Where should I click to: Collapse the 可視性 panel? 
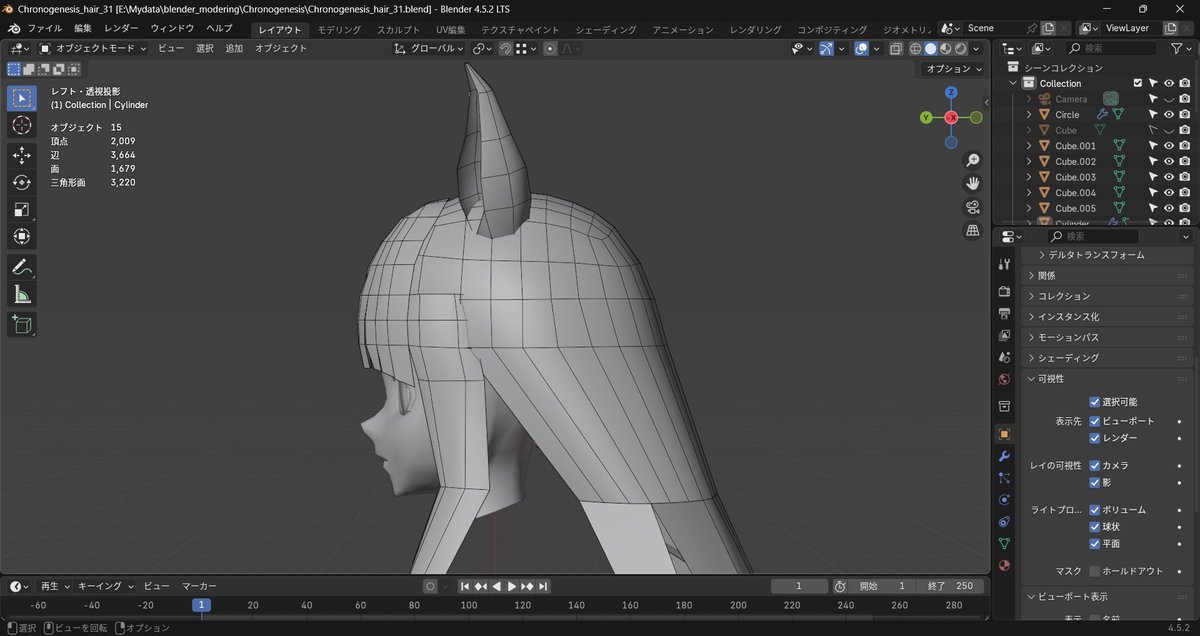(x=1108, y=379)
